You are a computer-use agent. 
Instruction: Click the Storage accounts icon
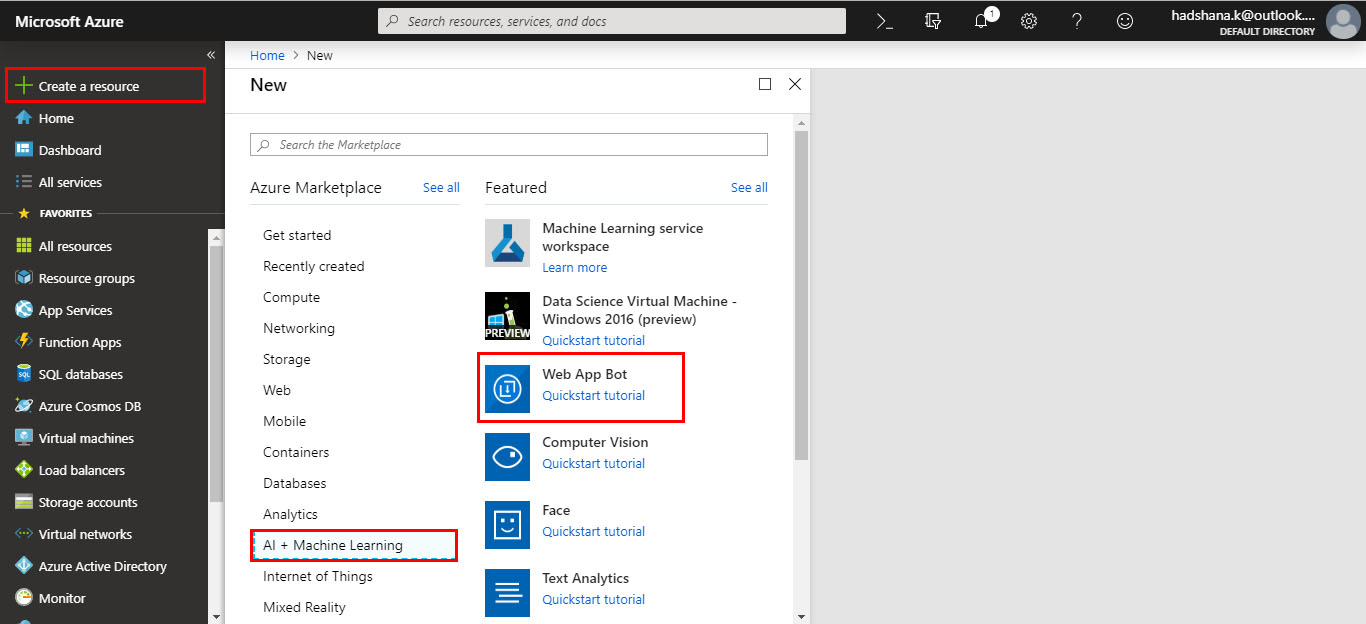pyautogui.click(x=24, y=502)
